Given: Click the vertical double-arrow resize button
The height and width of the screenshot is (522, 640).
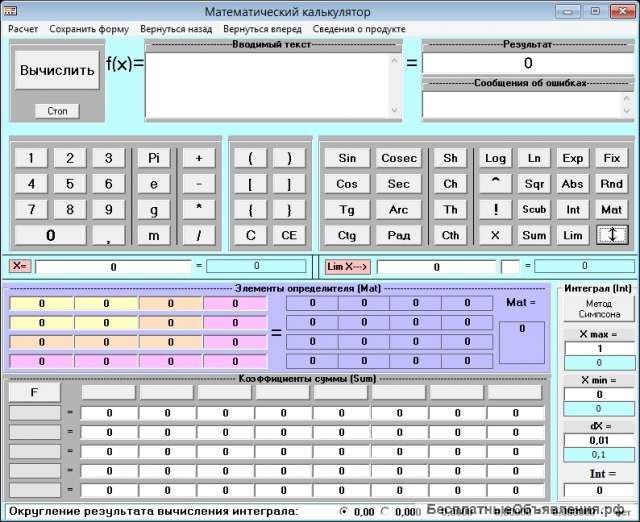Looking at the screenshot, I should pyautogui.click(x=611, y=235).
